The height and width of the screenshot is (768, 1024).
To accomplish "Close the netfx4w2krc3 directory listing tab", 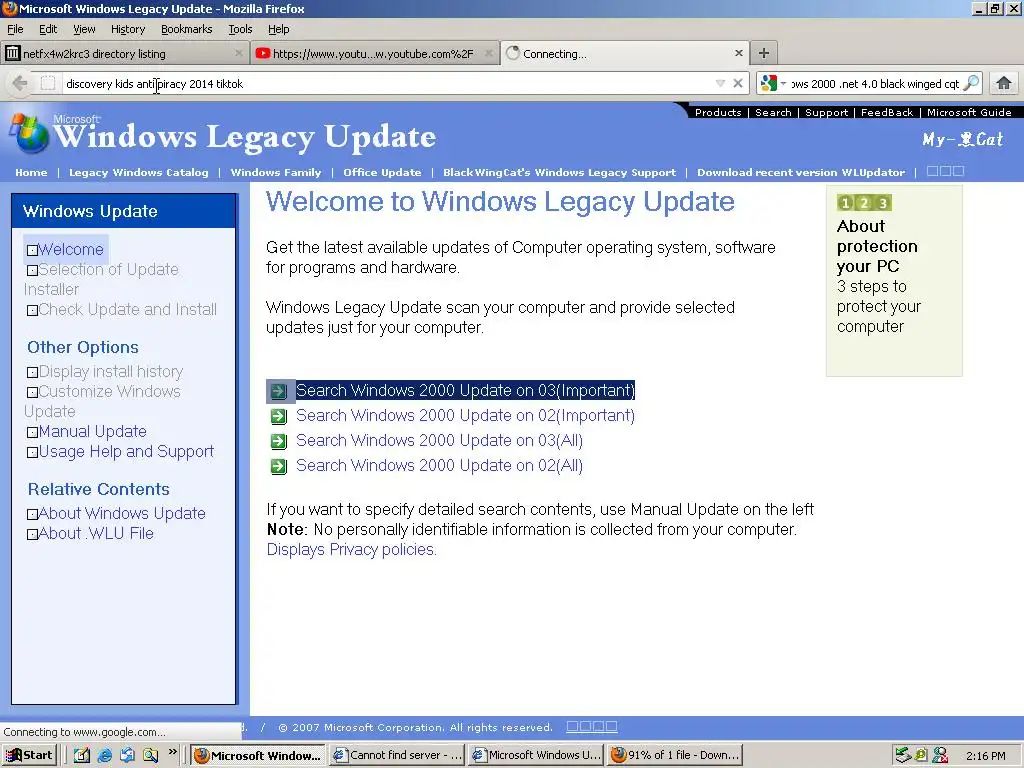I will (x=239, y=53).
